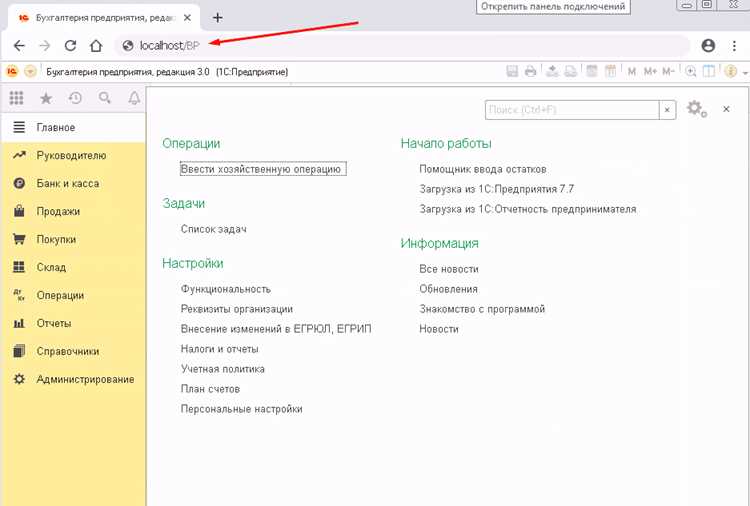Open navigation settings gear icon
This screenshot has width=750, height=506.
[696, 109]
